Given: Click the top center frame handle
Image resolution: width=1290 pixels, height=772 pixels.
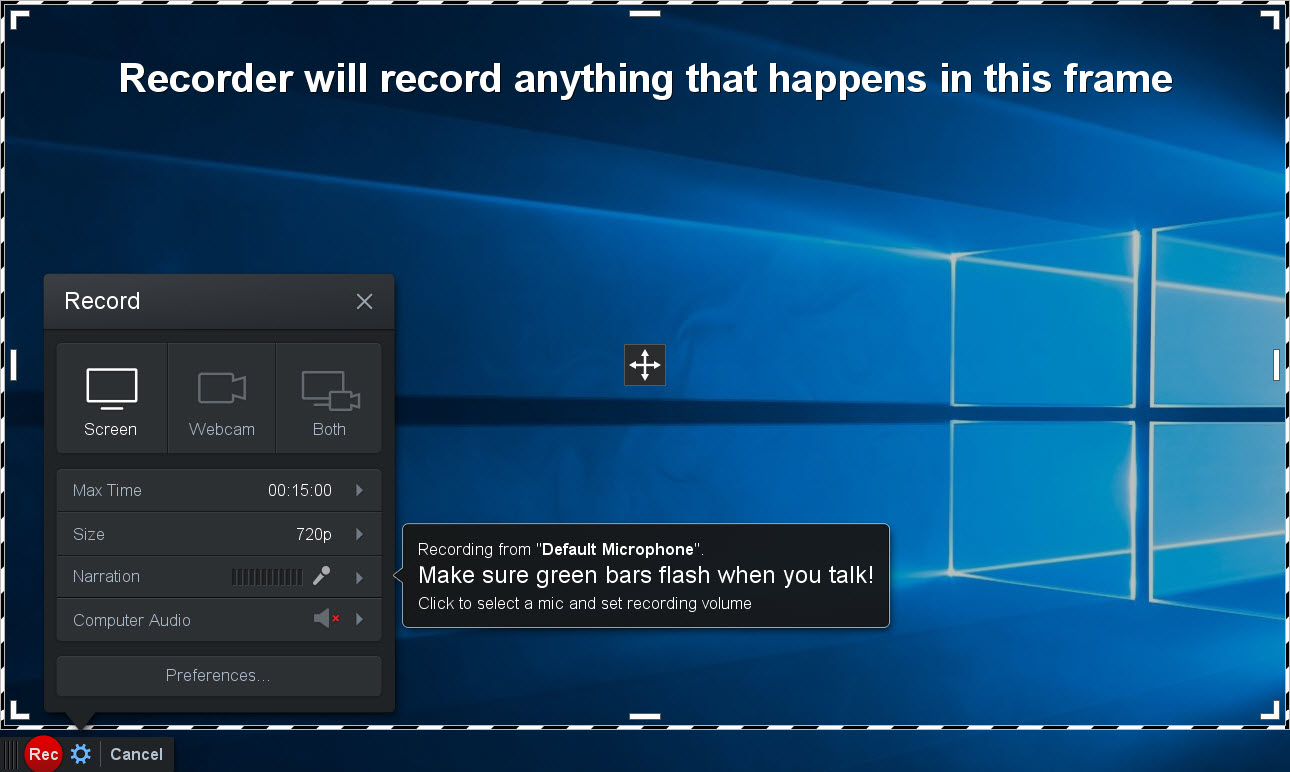Looking at the screenshot, I should (x=645, y=14).
